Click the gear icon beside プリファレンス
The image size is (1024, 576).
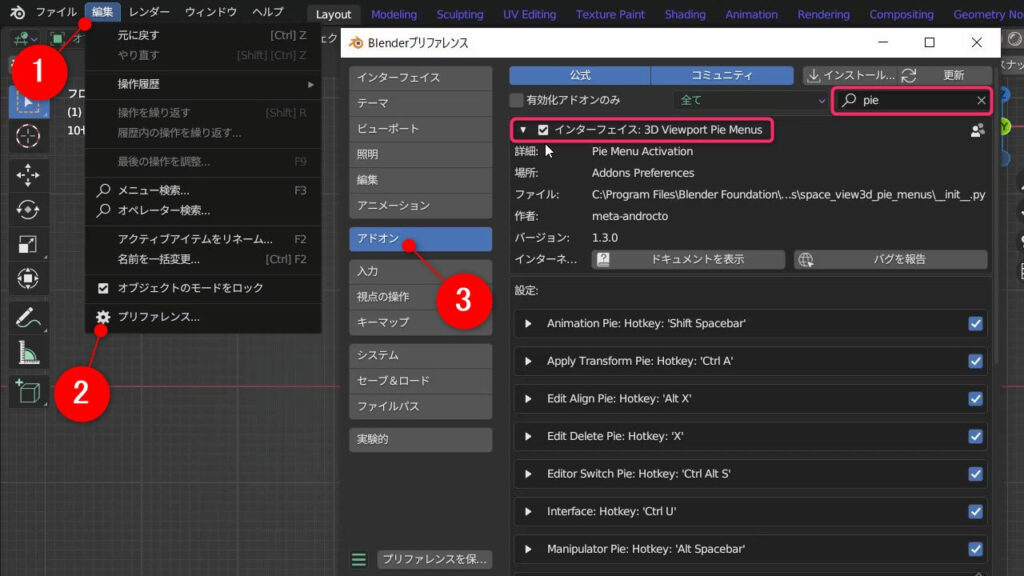click(x=103, y=317)
